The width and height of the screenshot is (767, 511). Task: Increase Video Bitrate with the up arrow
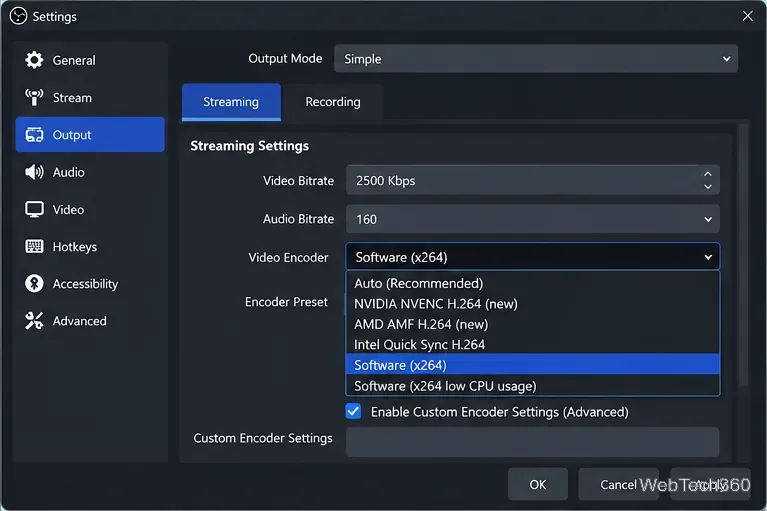pyautogui.click(x=707, y=174)
